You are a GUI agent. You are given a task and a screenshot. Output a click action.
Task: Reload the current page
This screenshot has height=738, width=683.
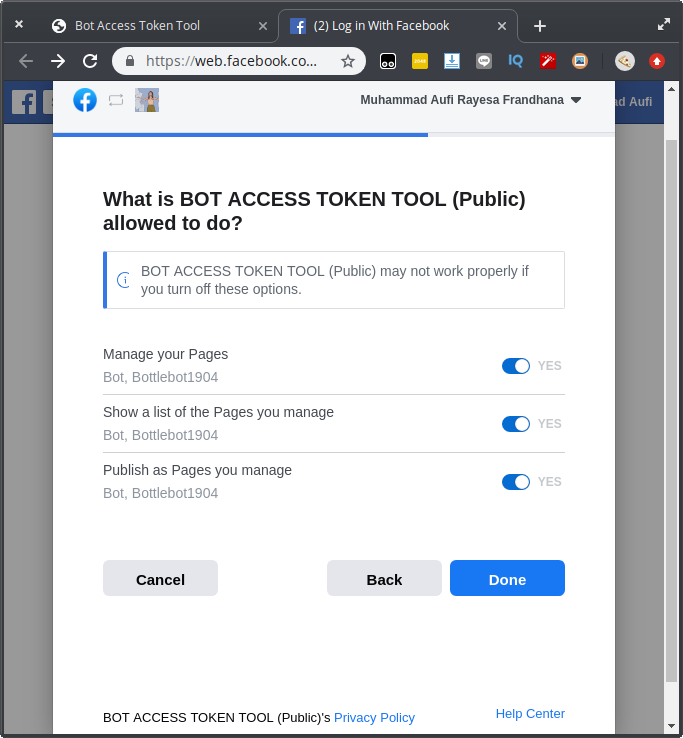pyautogui.click(x=90, y=61)
